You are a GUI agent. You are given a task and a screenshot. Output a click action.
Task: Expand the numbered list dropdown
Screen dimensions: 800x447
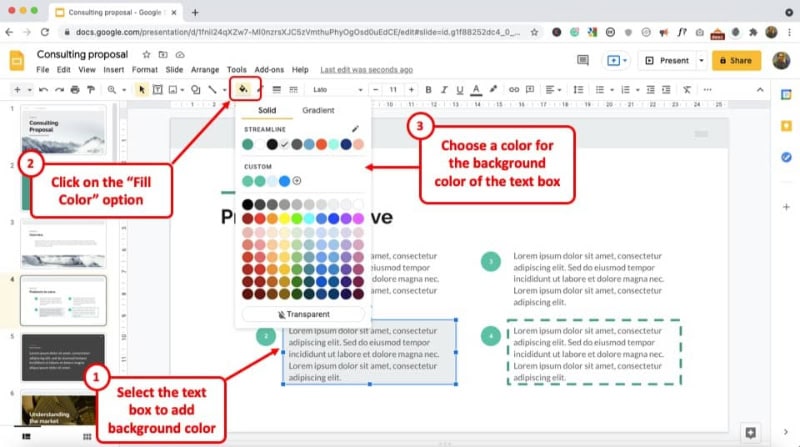[x=638, y=90]
